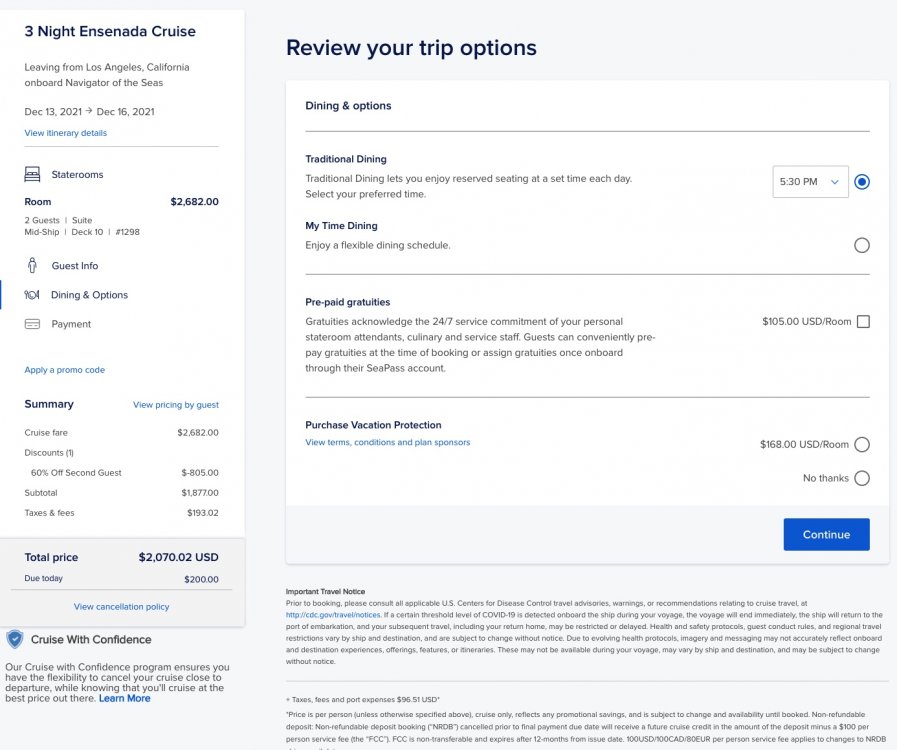This screenshot has width=897, height=750.
Task: Select the Traditional Dining radio button
Action: (x=862, y=182)
